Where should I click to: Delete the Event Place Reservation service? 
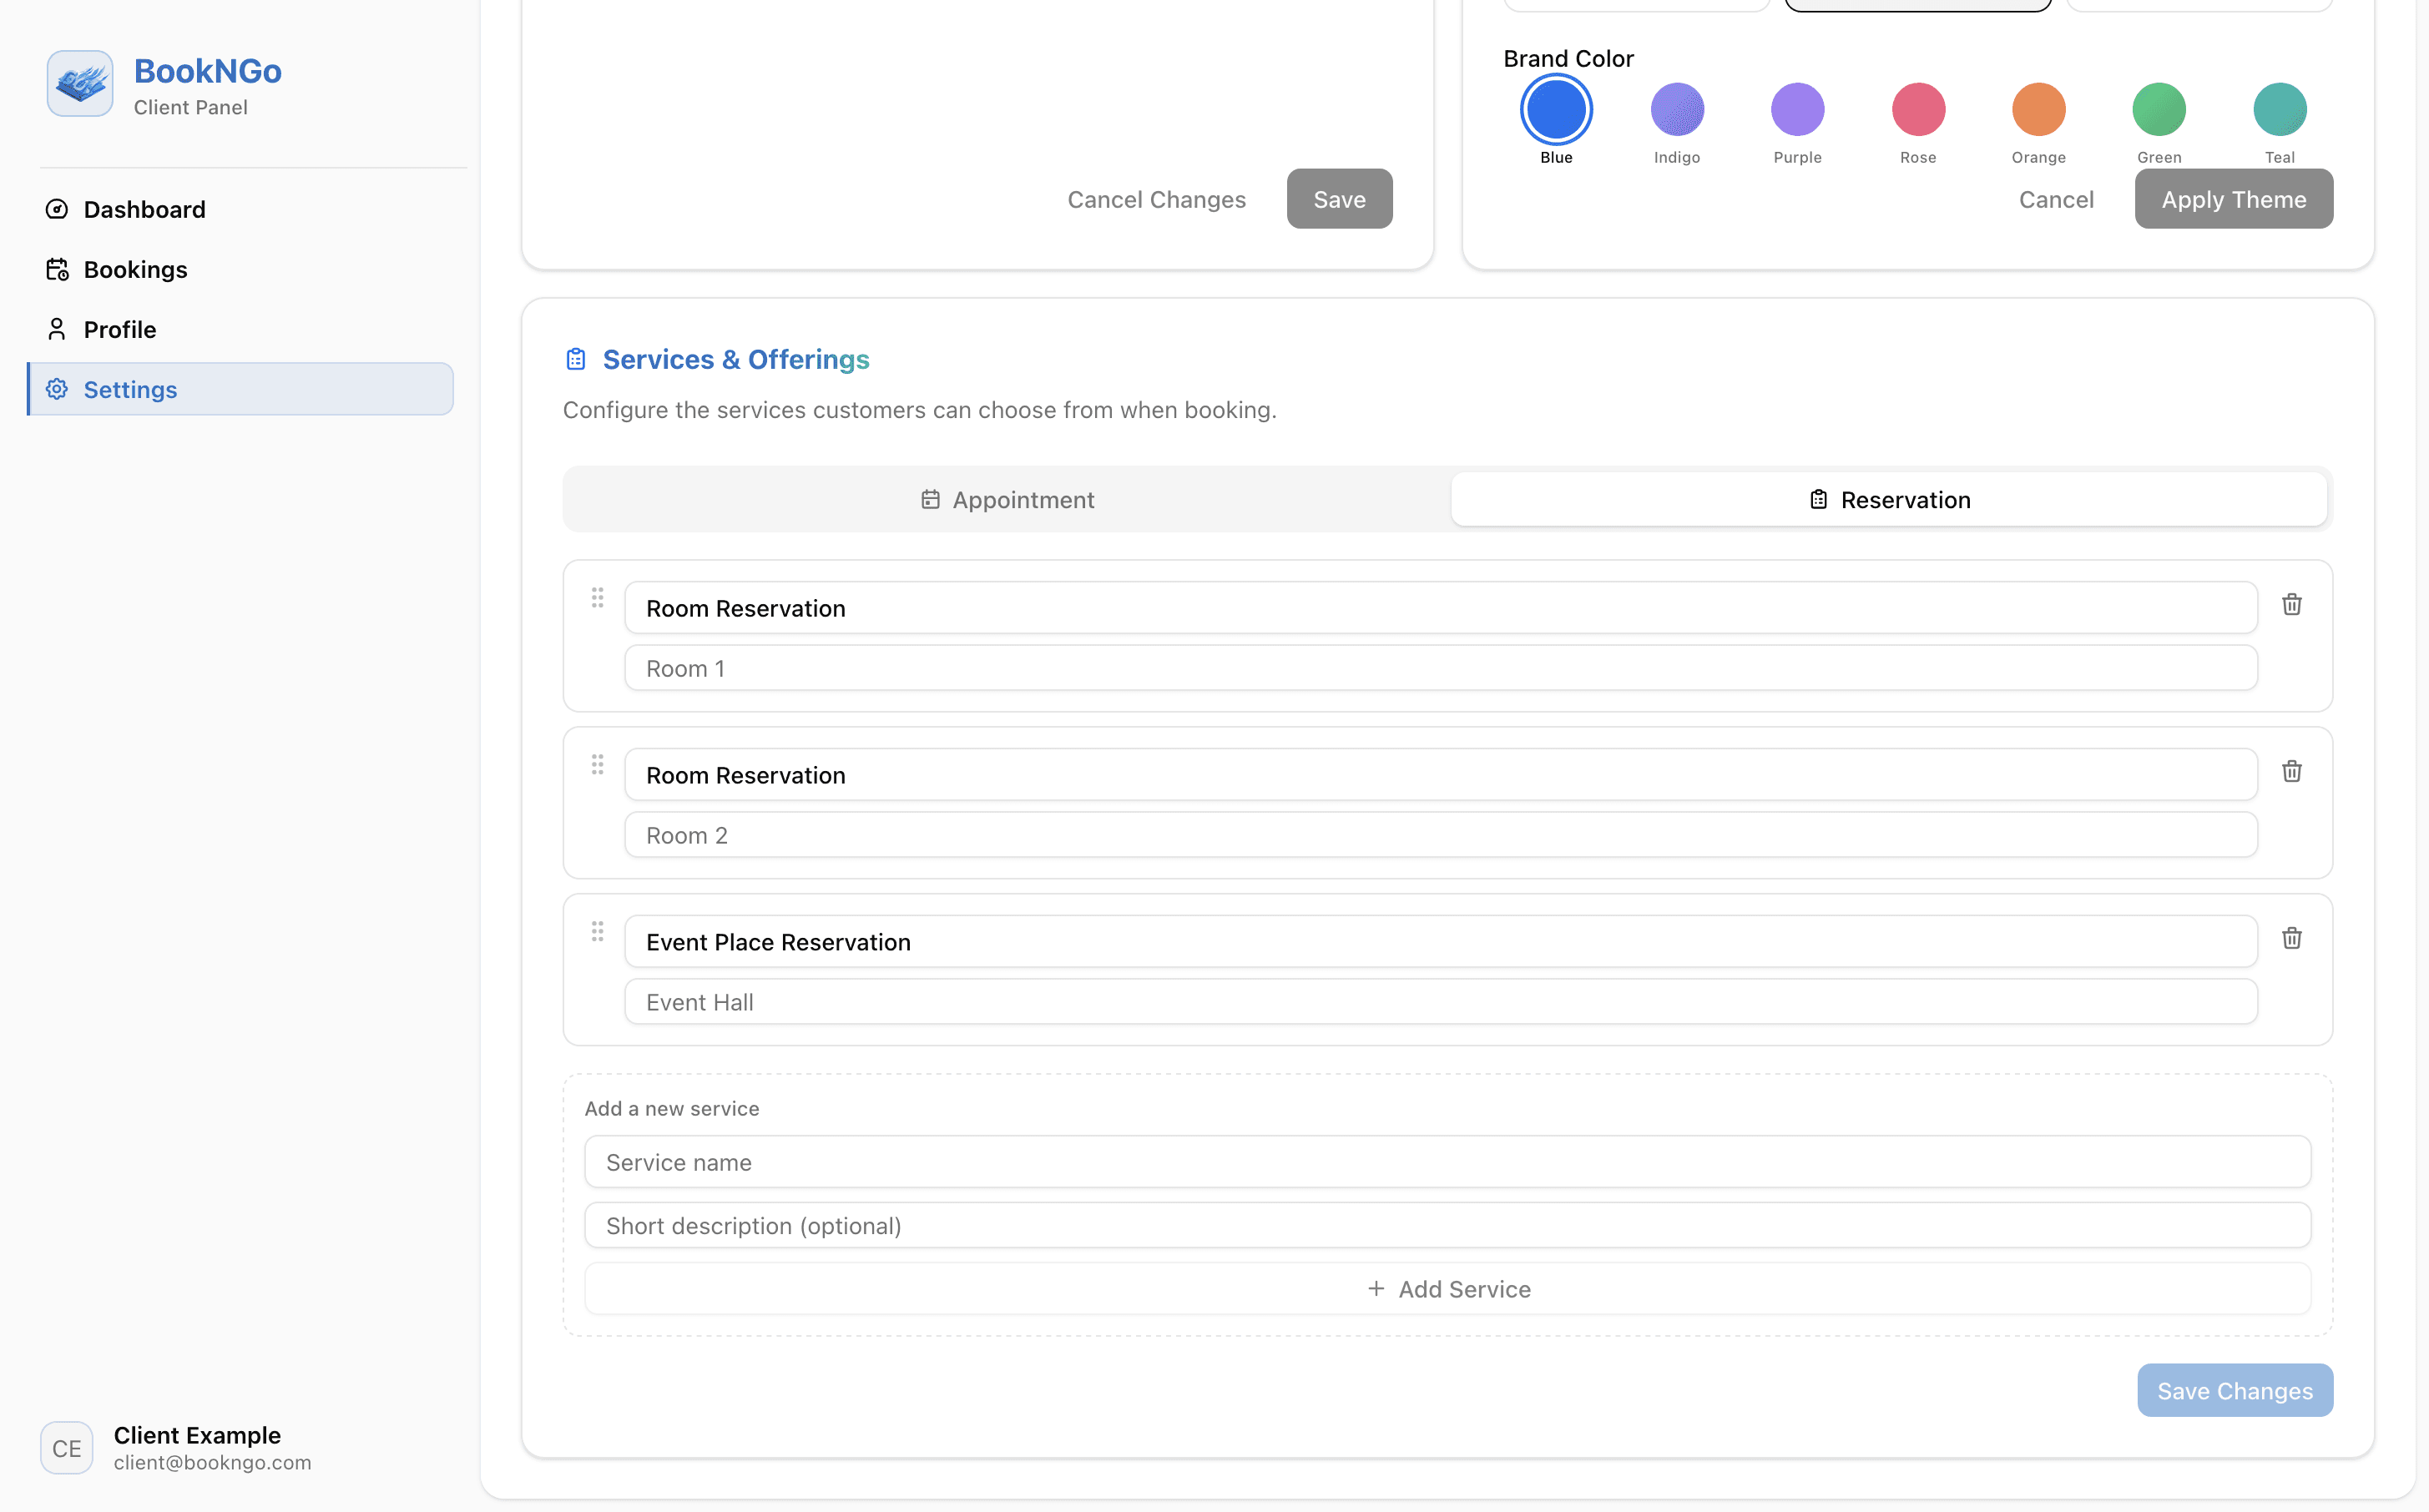tap(2292, 938)
